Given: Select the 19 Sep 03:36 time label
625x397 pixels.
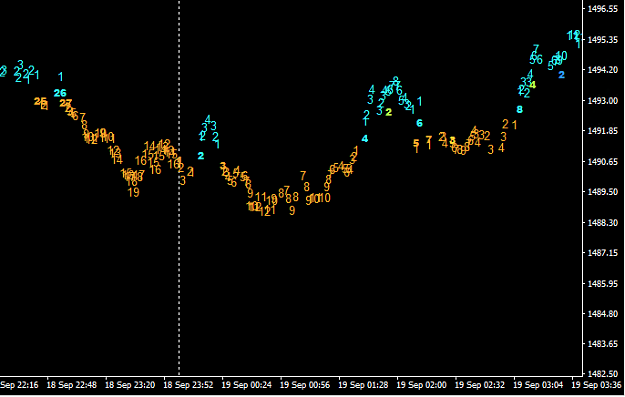Looking at the screenshot, I should pyautogui.click(x=596, y=385).
